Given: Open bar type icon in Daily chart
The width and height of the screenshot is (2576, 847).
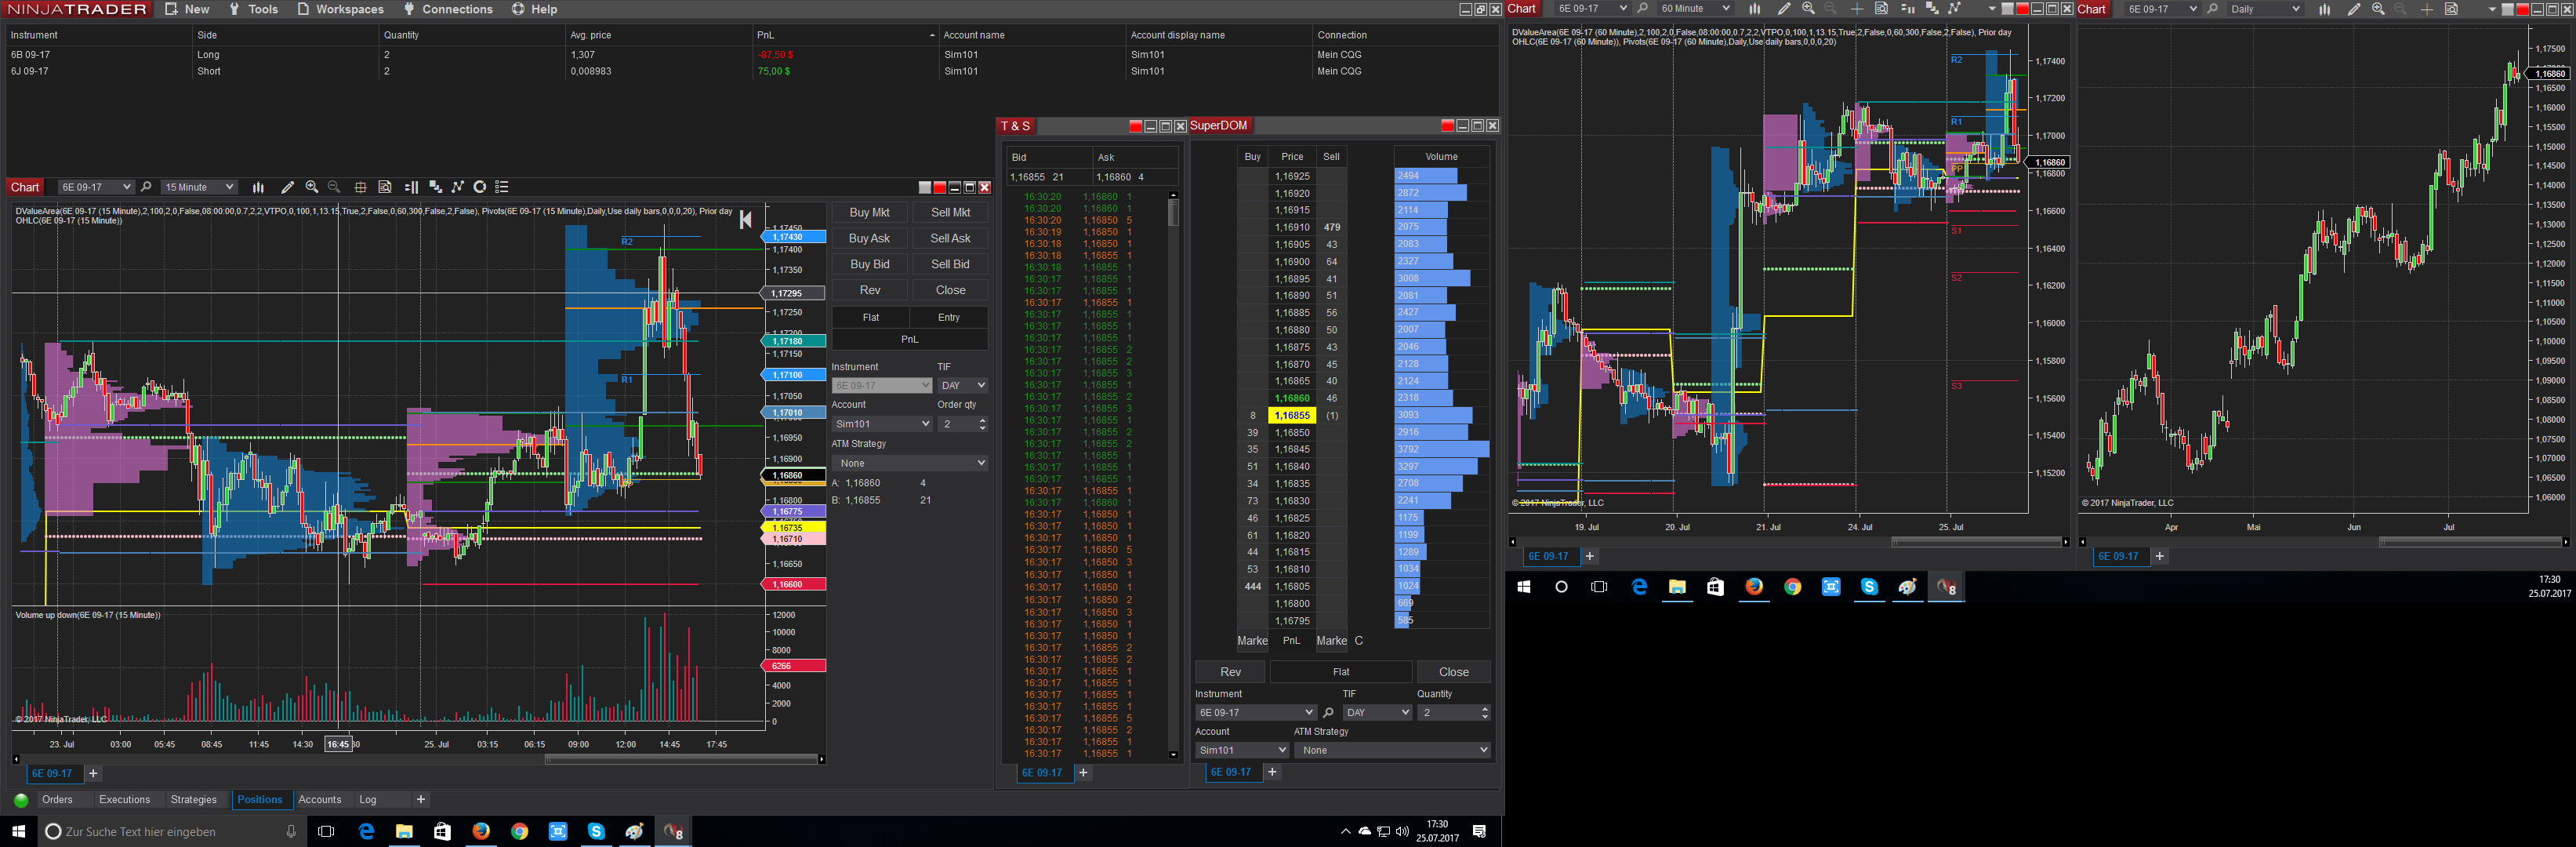Looking at the screenshot, I should pyautogui.click(x=2324, y=9).
